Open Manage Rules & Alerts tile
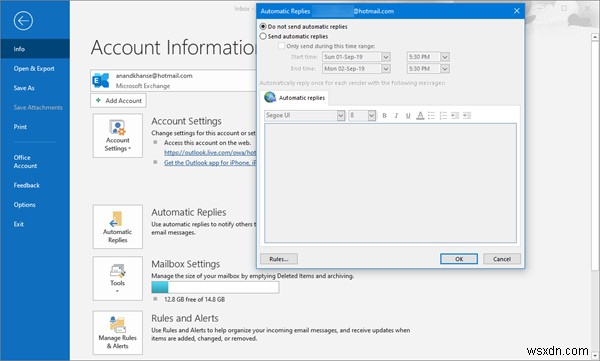This screenshot has width=600, height=361. click(117, 332)
